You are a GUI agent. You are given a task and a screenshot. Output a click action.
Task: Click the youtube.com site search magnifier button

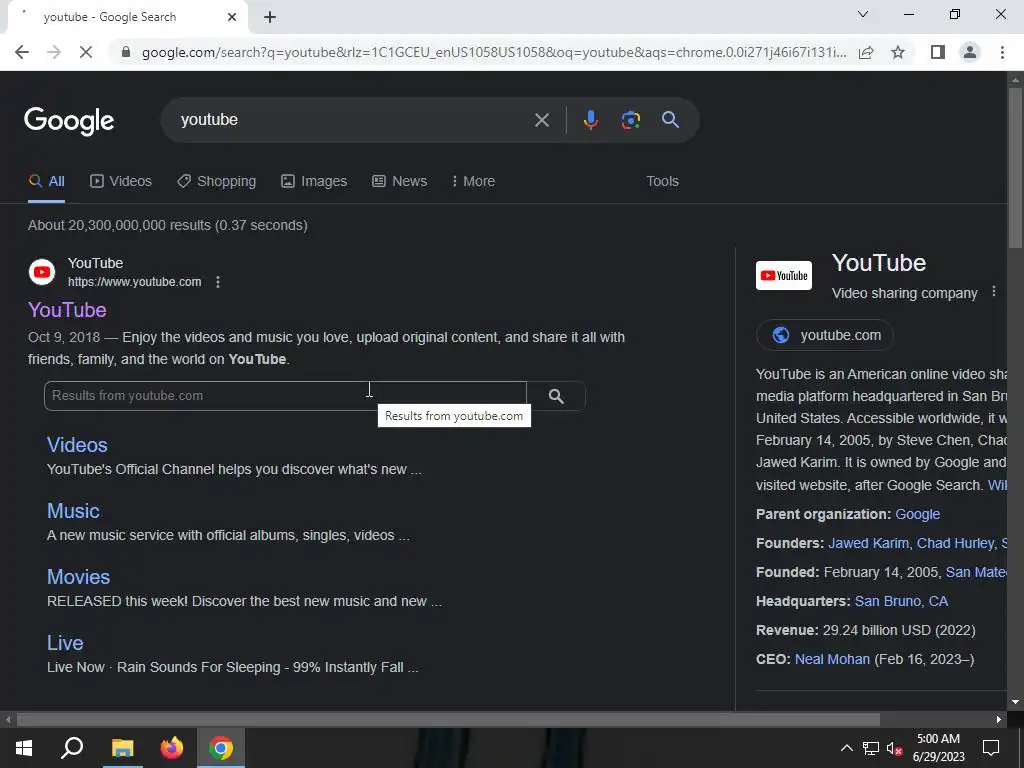556,396
